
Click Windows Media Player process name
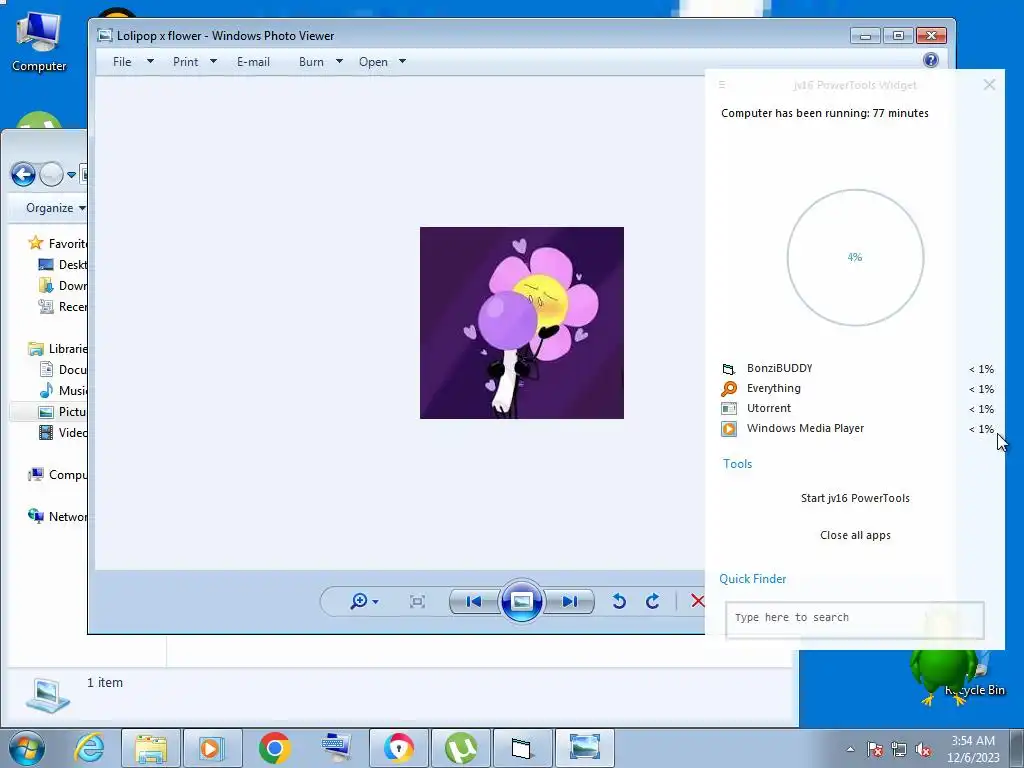805,428
